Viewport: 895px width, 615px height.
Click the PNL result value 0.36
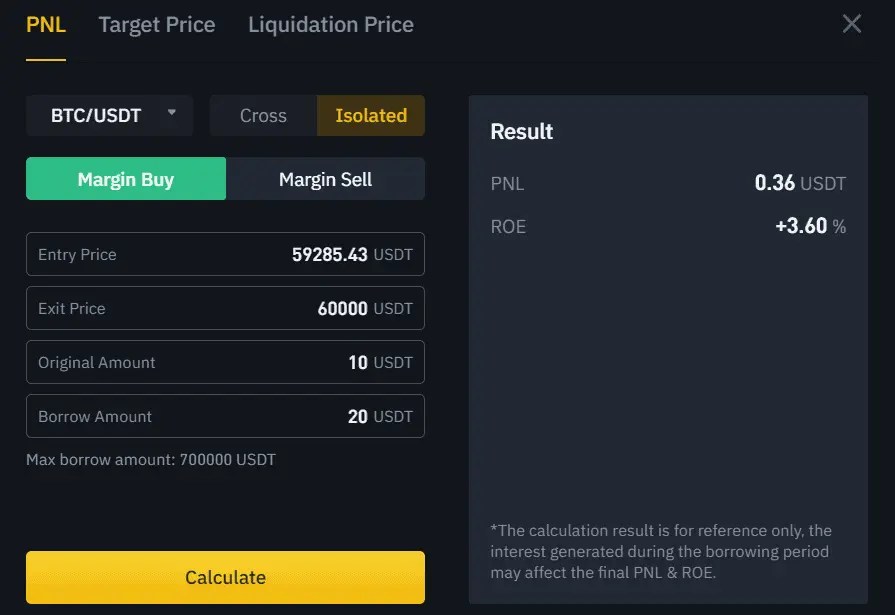(x=775, y=184)
